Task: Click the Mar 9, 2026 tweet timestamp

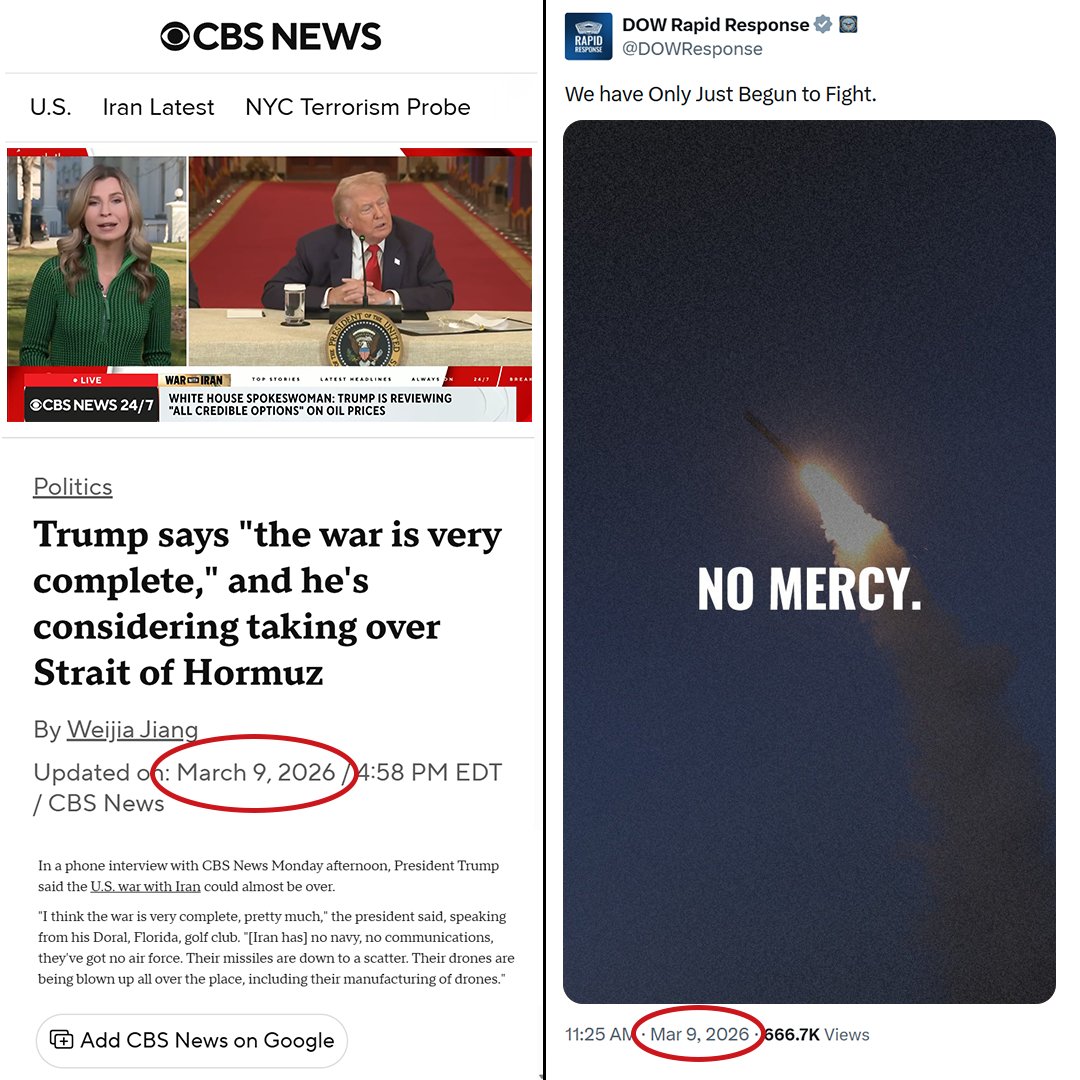Action: click(x=699, y=1035)
